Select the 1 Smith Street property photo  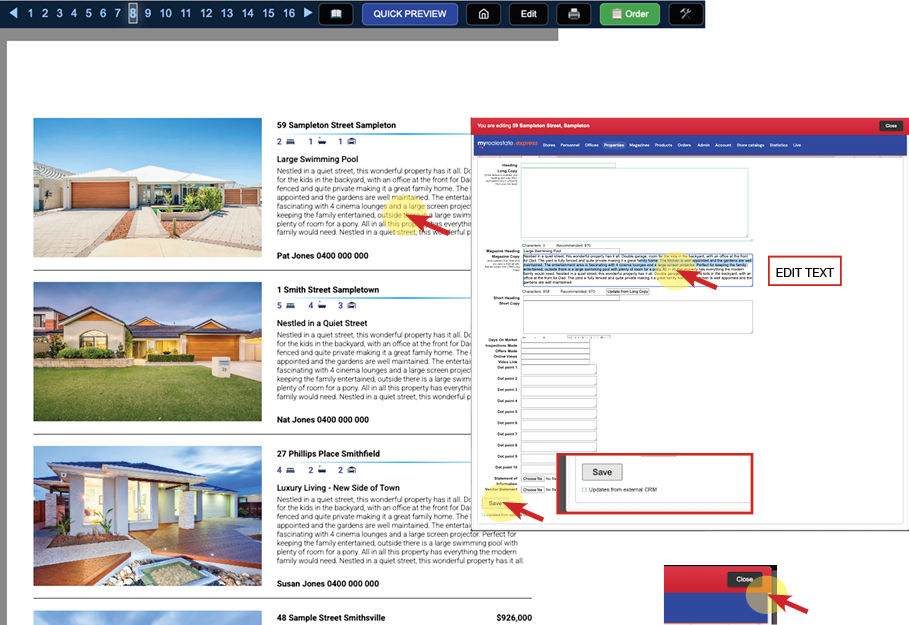147,351
